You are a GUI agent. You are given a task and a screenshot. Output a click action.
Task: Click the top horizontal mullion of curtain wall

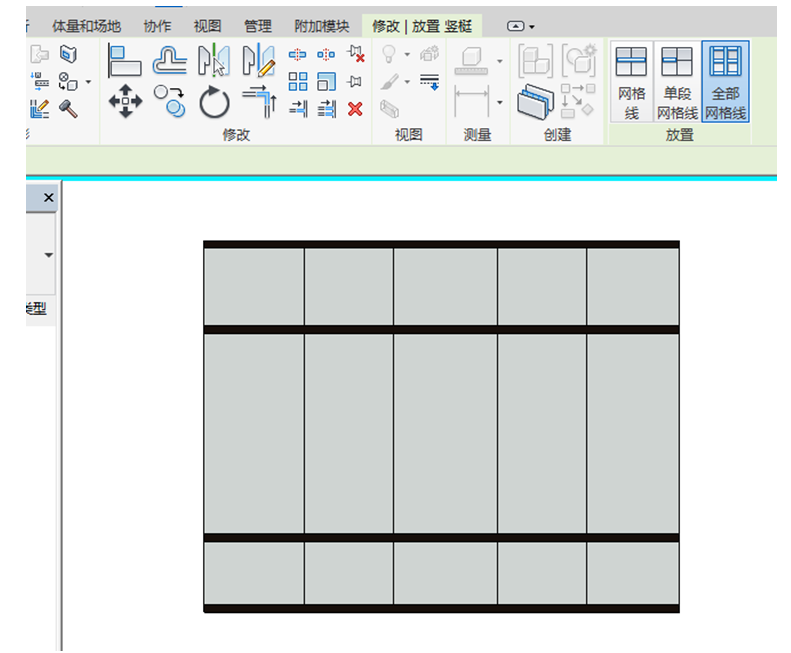pyautogui.click(x=441, y=244)
